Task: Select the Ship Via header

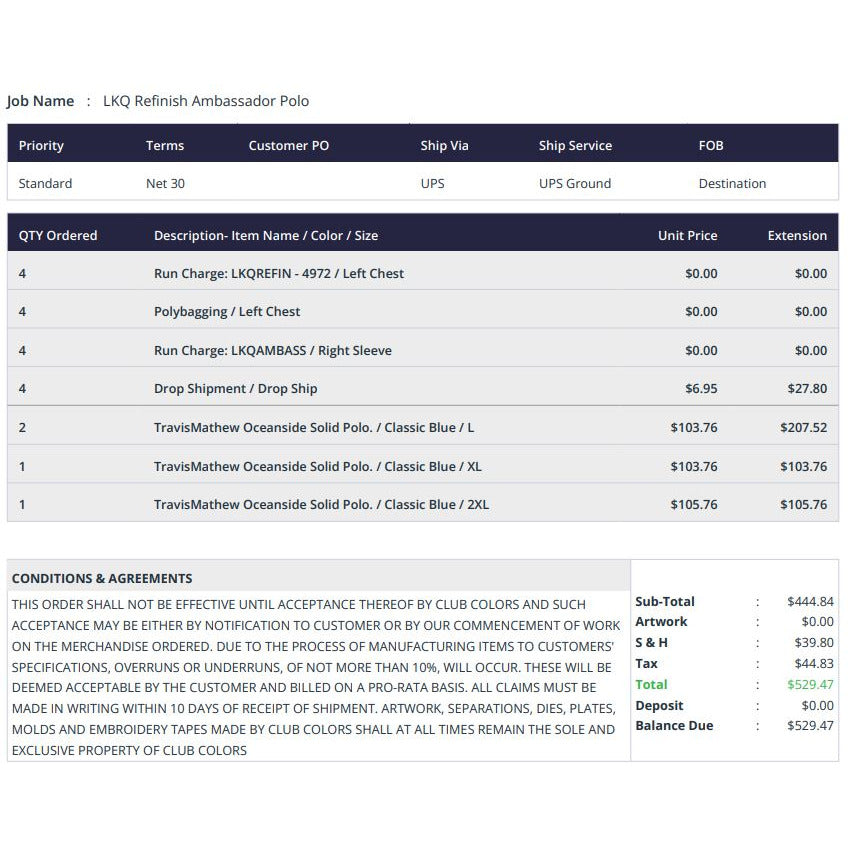Action: (445, 145)
